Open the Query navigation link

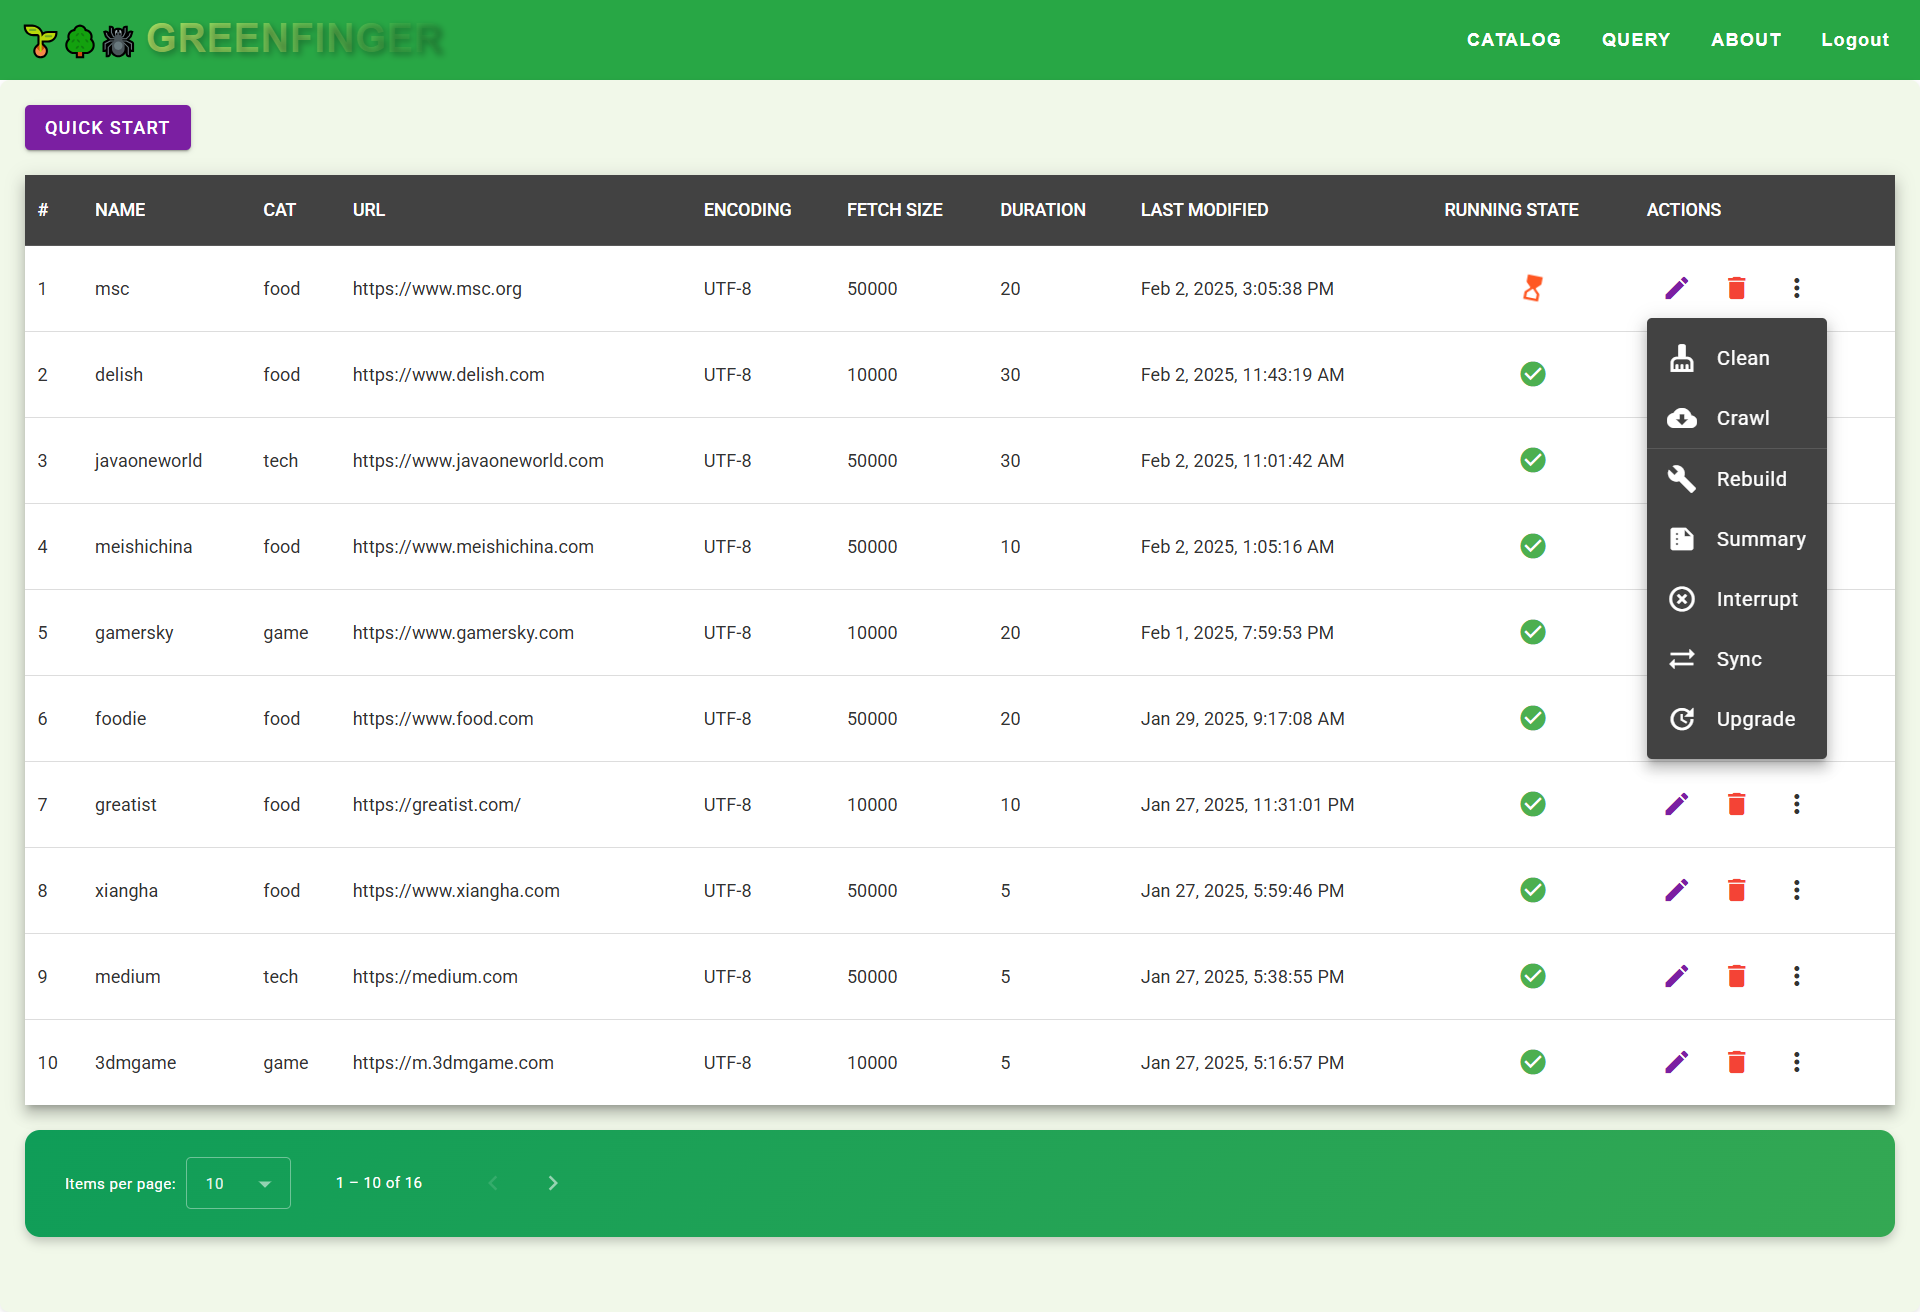pos(1636,40)
